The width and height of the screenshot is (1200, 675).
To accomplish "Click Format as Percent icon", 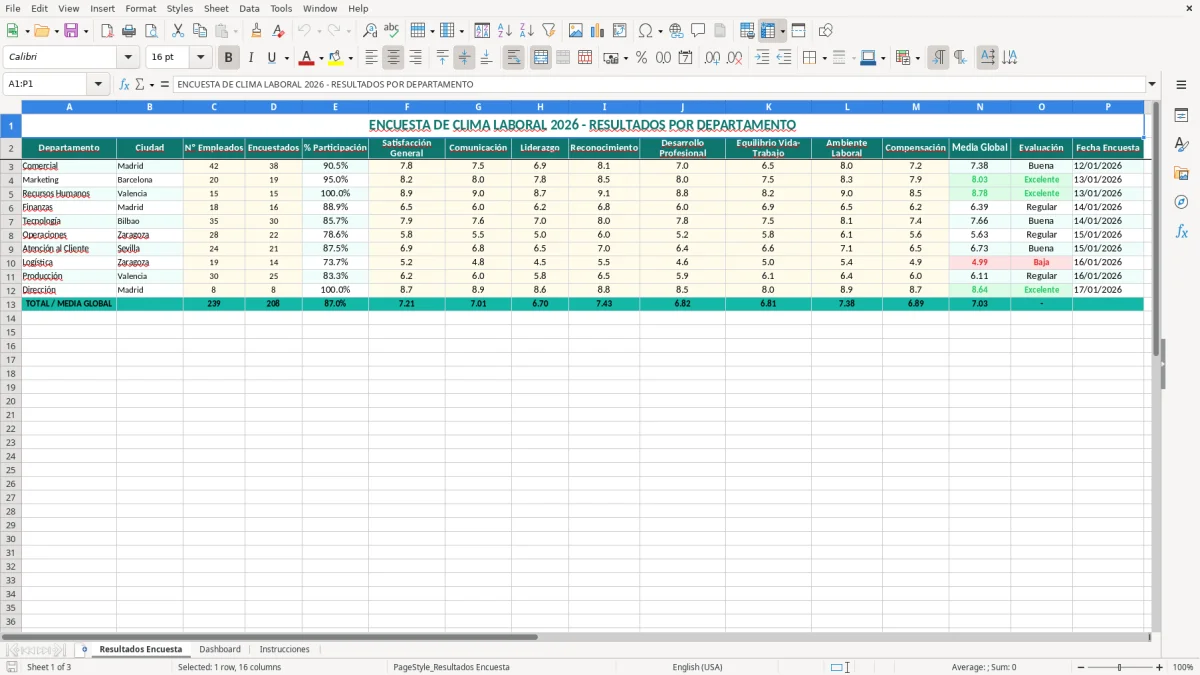I will point(641,58).
